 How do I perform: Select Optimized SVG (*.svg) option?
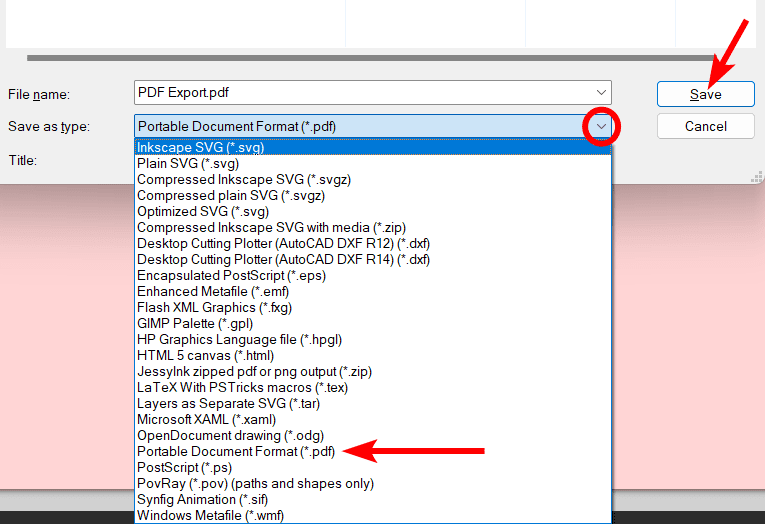tap(203, 212)
